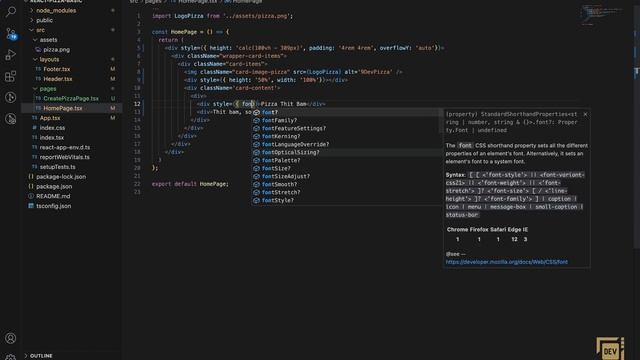
Task: Expand the public folder
Action: (x=31, y=20)
